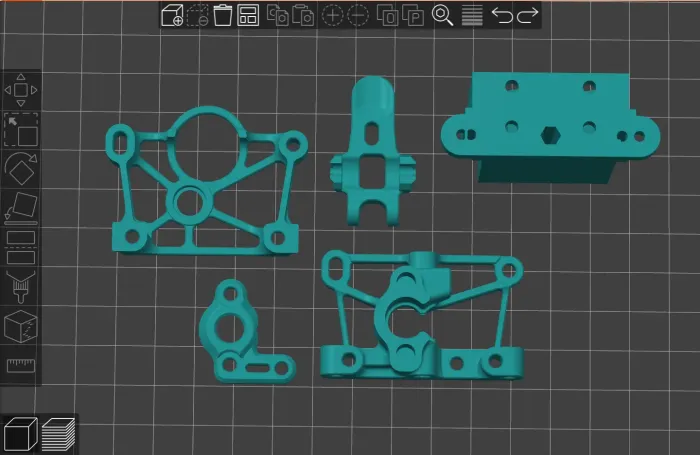Image resolution: width=700 pixels, height=455 pixels.
Task: Choose the Rotate tool
Action: [21, 168]
